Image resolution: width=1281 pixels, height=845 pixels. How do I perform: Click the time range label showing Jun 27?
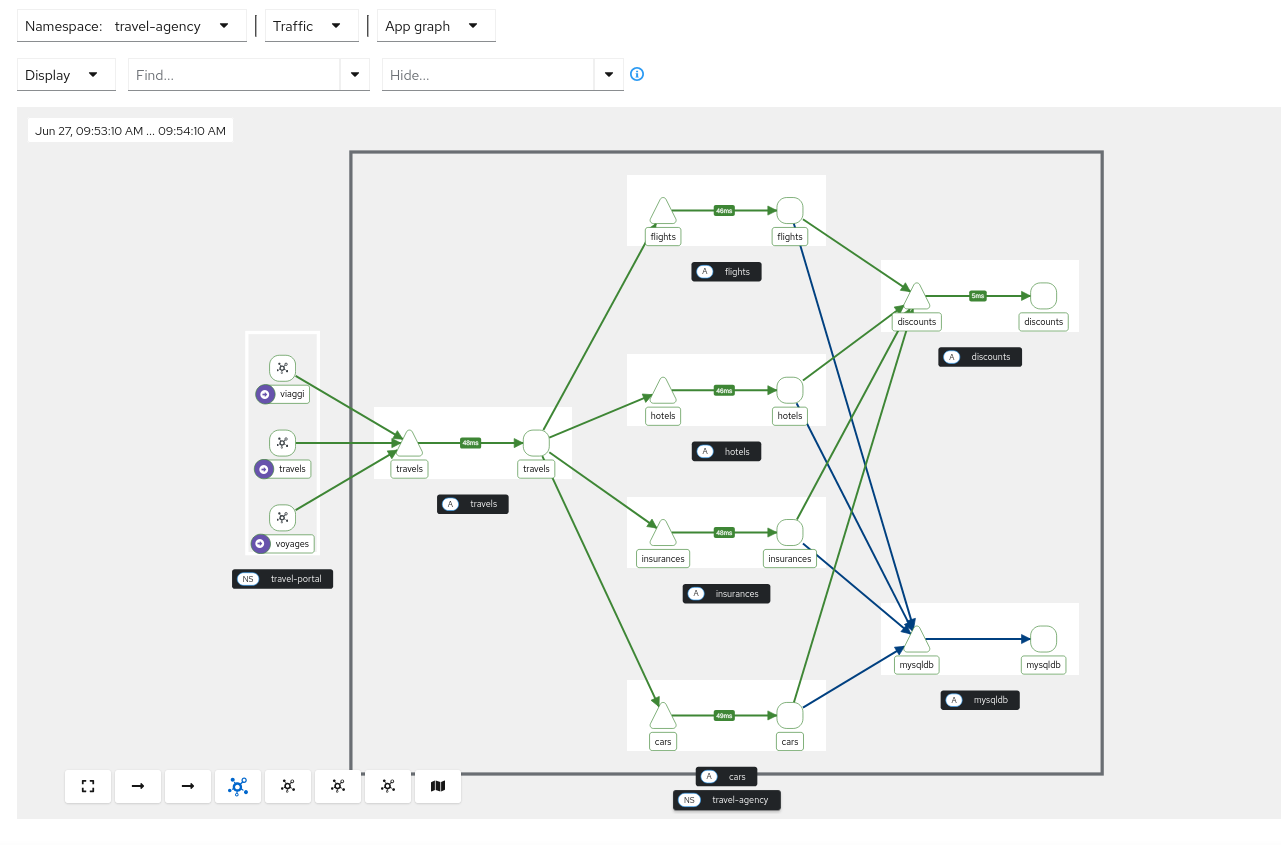[x=129, y=130]
